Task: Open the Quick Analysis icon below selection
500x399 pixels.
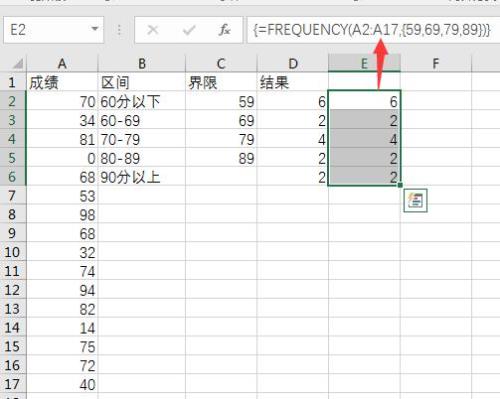Action: click(415, 201)
